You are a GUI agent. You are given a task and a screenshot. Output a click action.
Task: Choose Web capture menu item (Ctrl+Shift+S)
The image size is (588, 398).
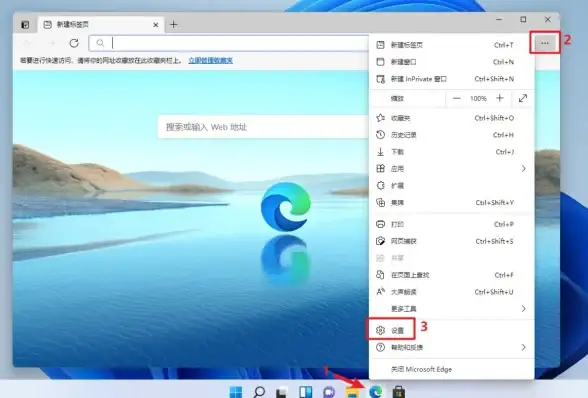[452, 241]
